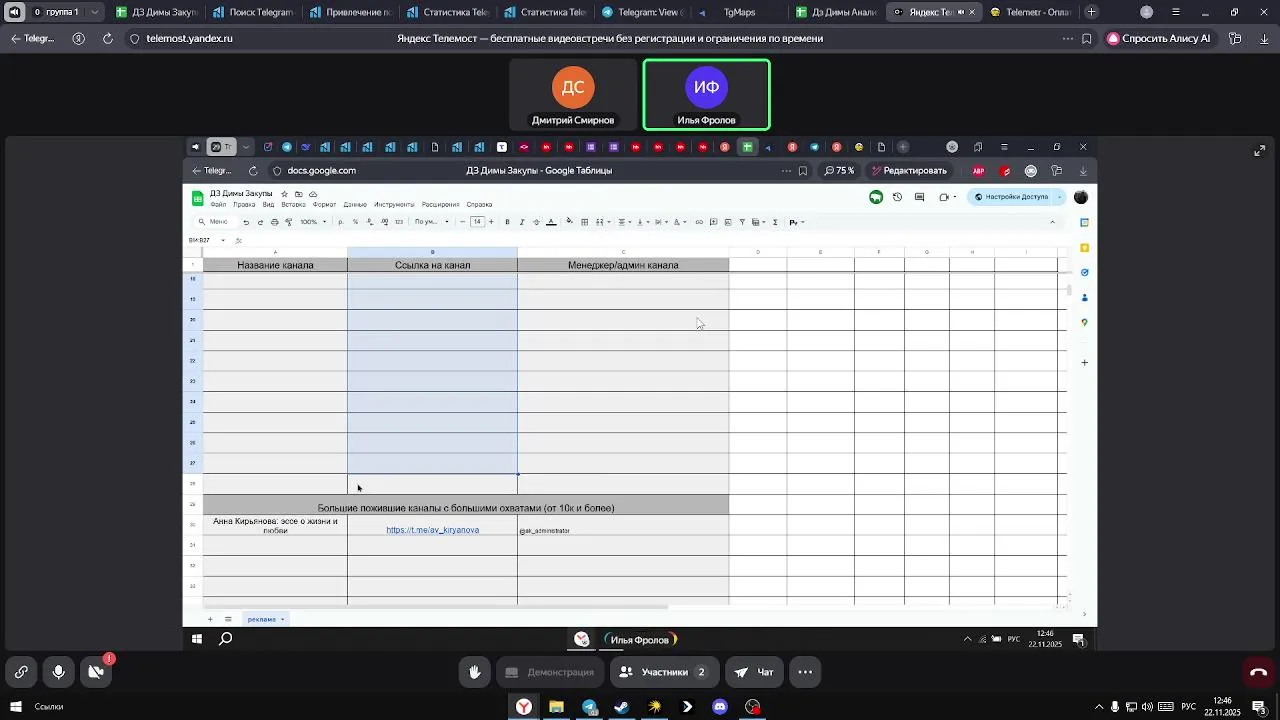Show all sheets list

pyautogui.click(x=228, y=619)
